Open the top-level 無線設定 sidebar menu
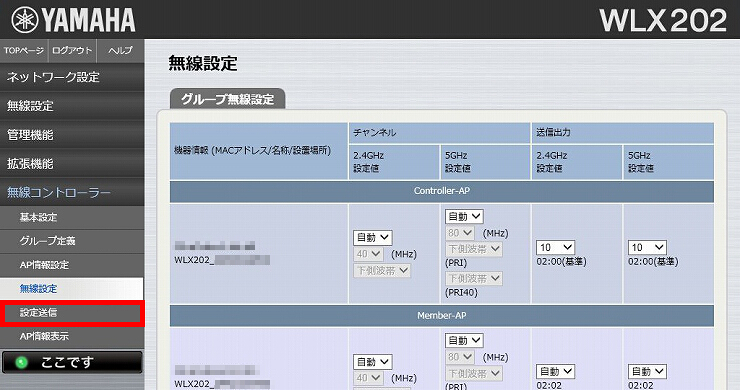The height and width of the screenshot is (390, 740). 72,106
